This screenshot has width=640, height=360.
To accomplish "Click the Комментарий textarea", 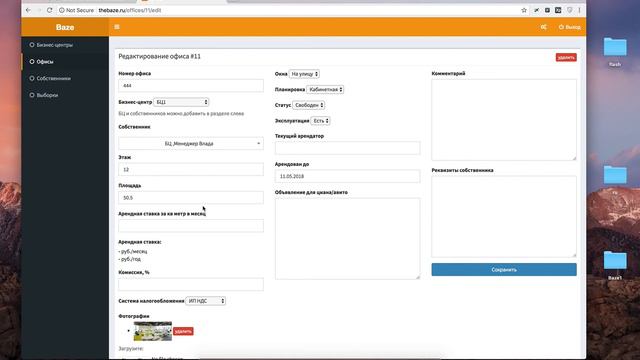I will (504, 120).
